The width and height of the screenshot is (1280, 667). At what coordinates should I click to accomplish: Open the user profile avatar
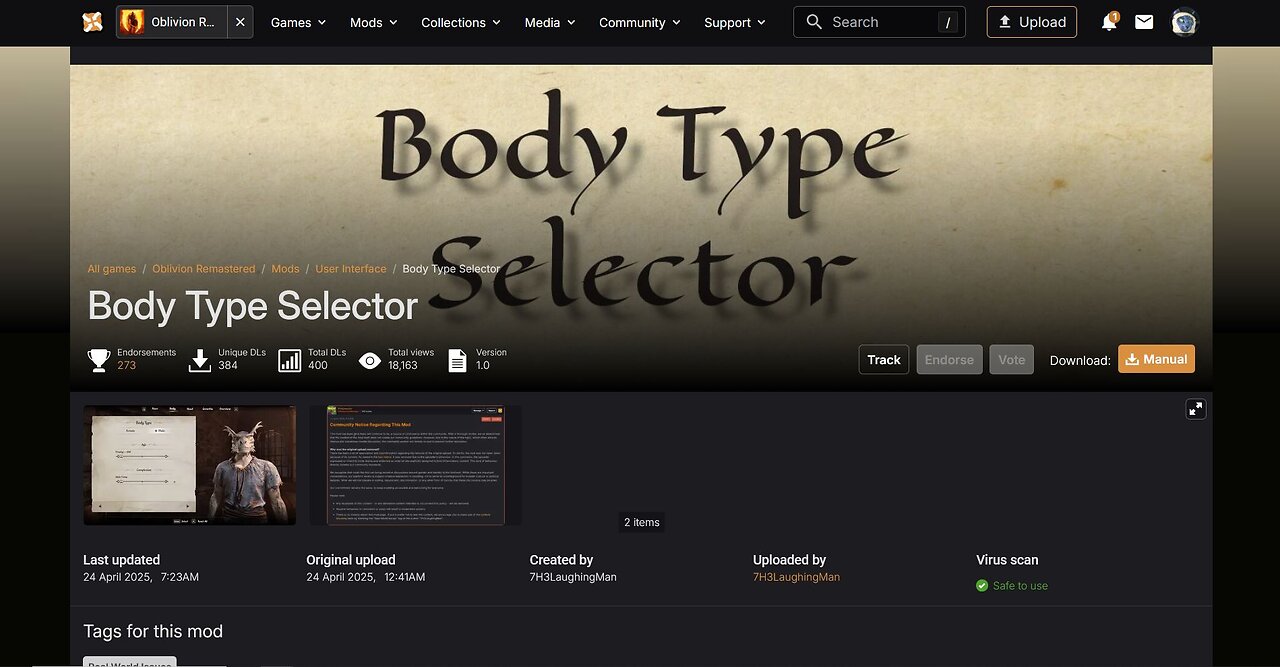pos(1185,22)
